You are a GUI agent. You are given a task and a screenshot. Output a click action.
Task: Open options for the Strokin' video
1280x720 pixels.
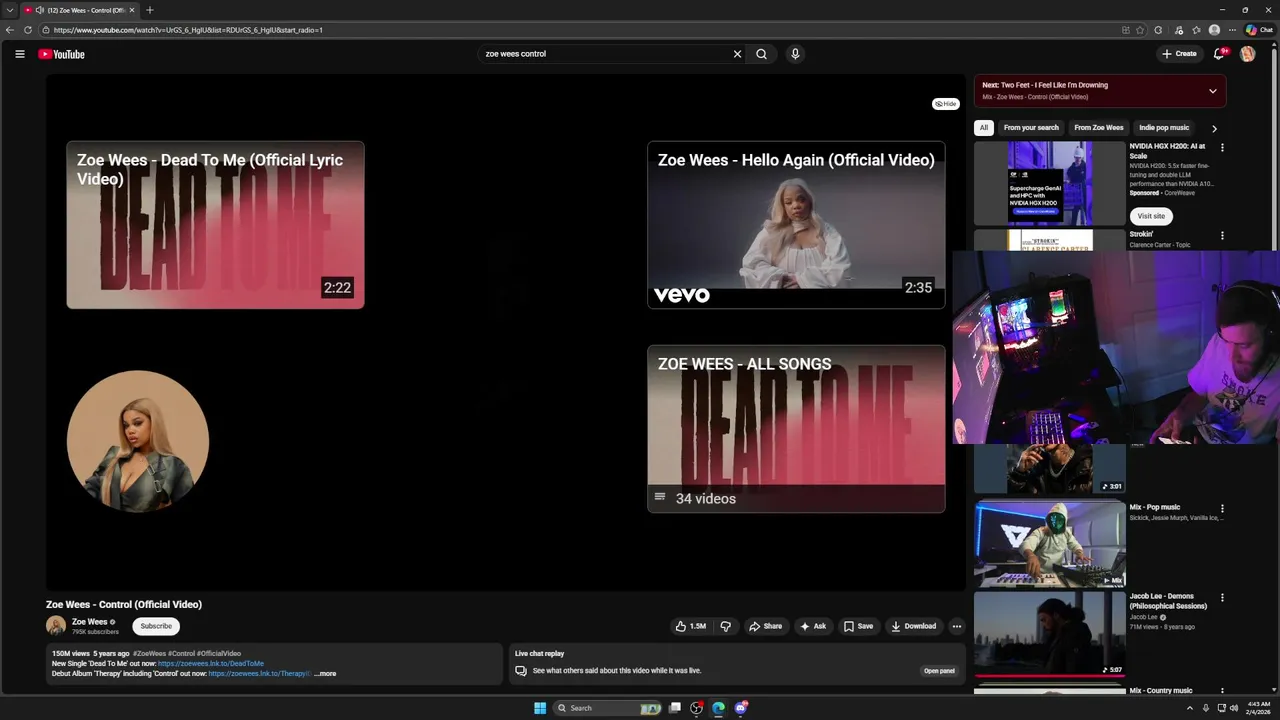tap(1222, 235)
